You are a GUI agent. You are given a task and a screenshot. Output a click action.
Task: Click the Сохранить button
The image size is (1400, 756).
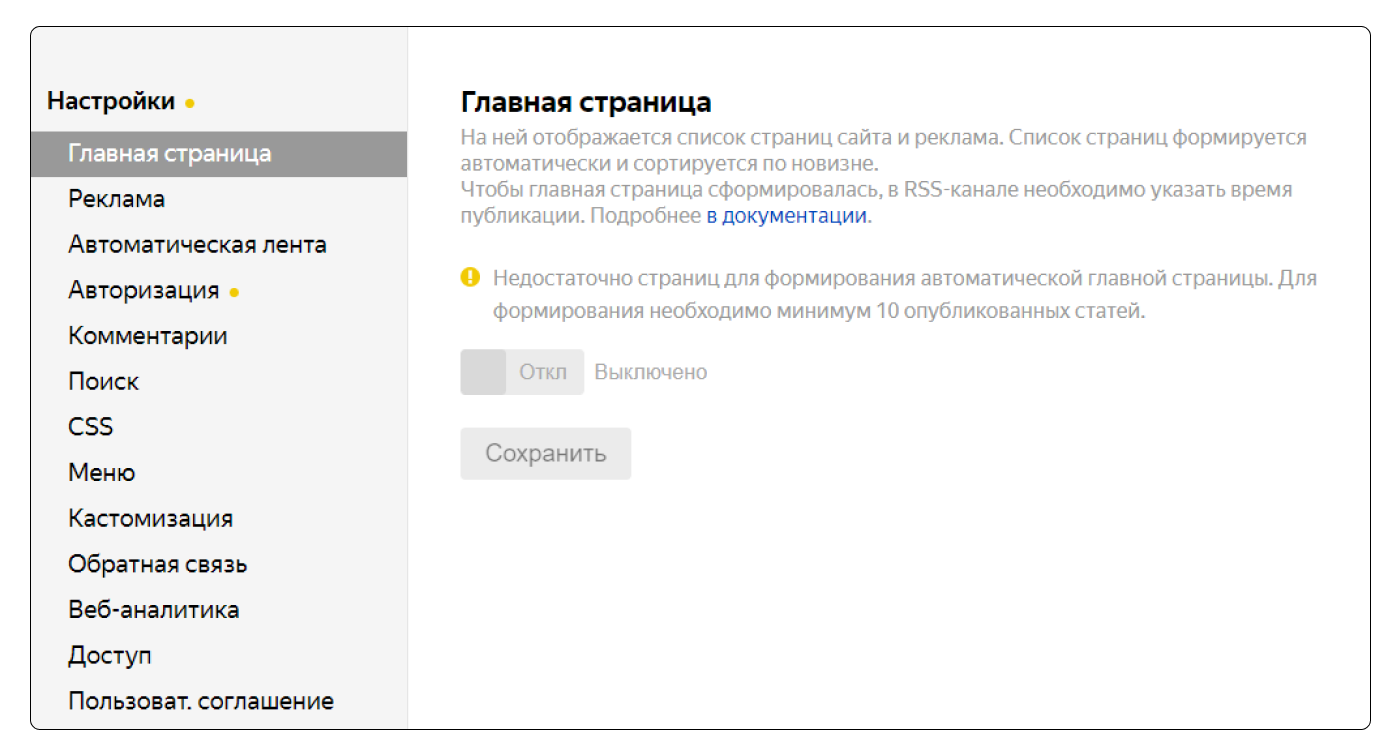546,453
